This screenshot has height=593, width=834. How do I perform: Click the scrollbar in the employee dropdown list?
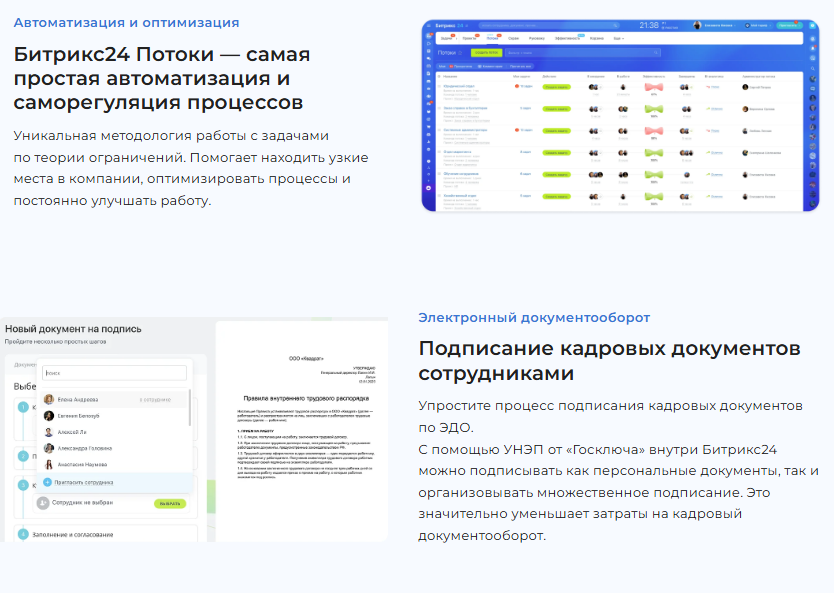[x=190, y=408]
